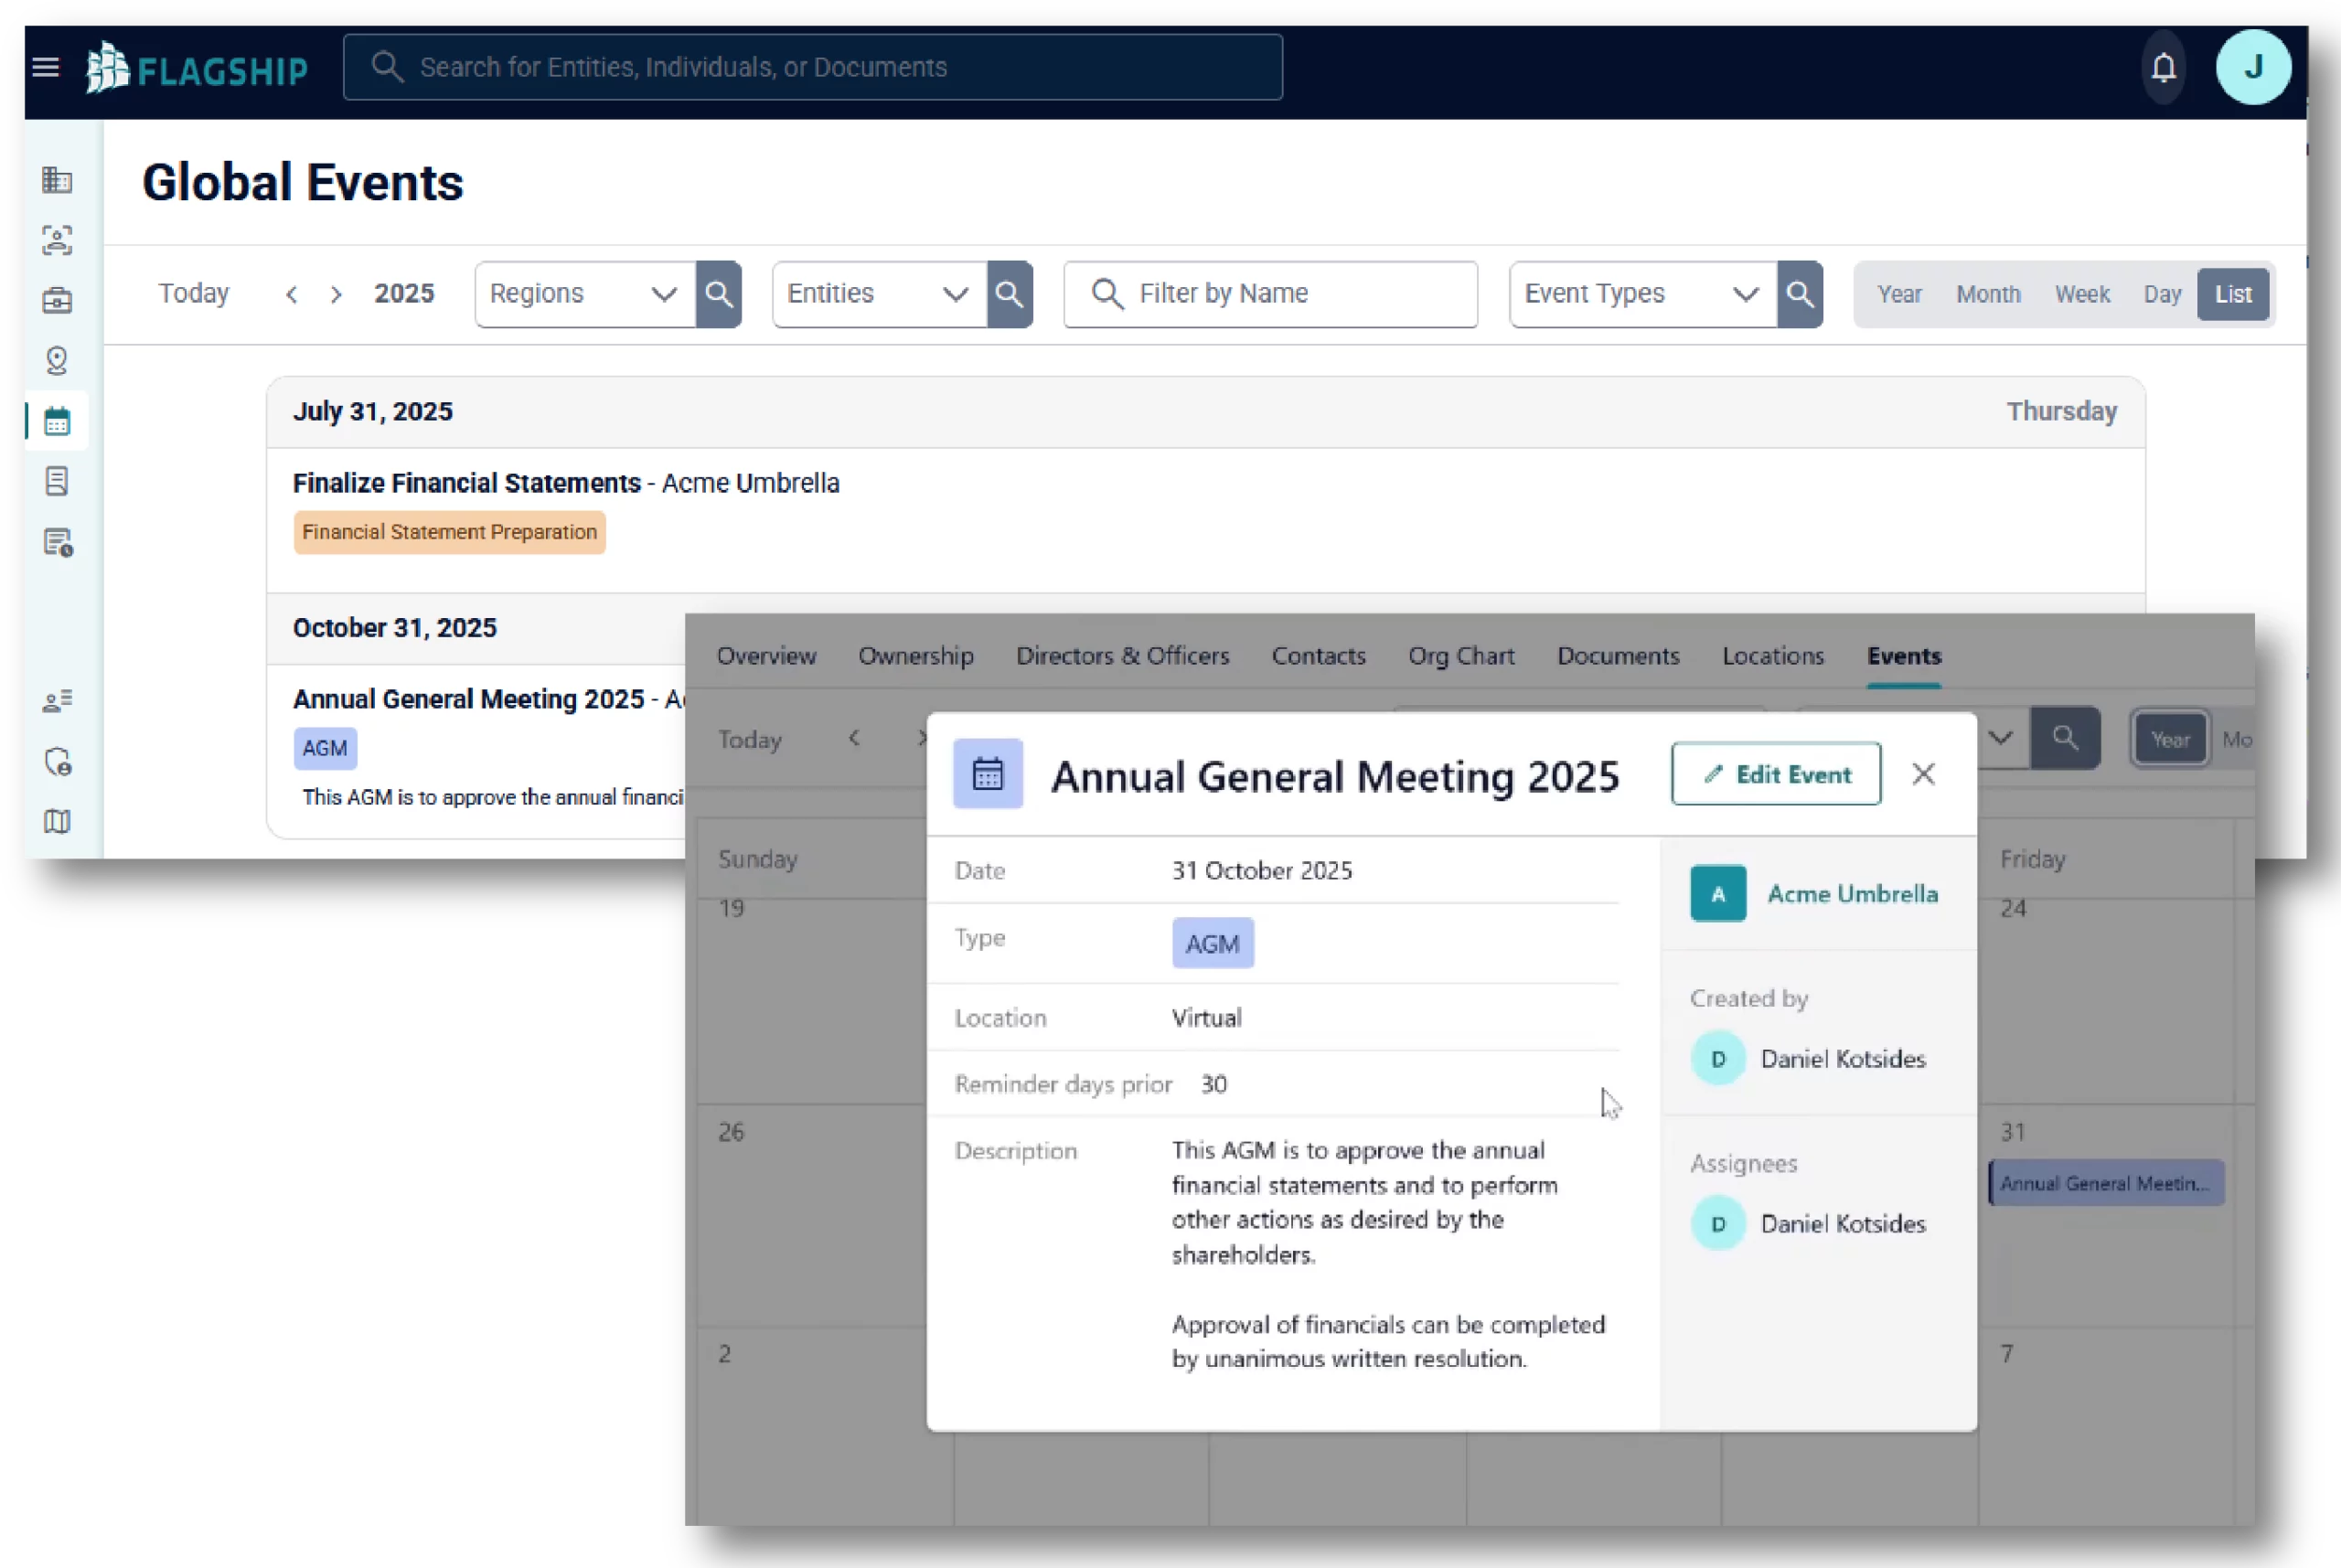Open the Acme Umbrella entity link
The image size is (2341, 1568).
point(1852,893)
